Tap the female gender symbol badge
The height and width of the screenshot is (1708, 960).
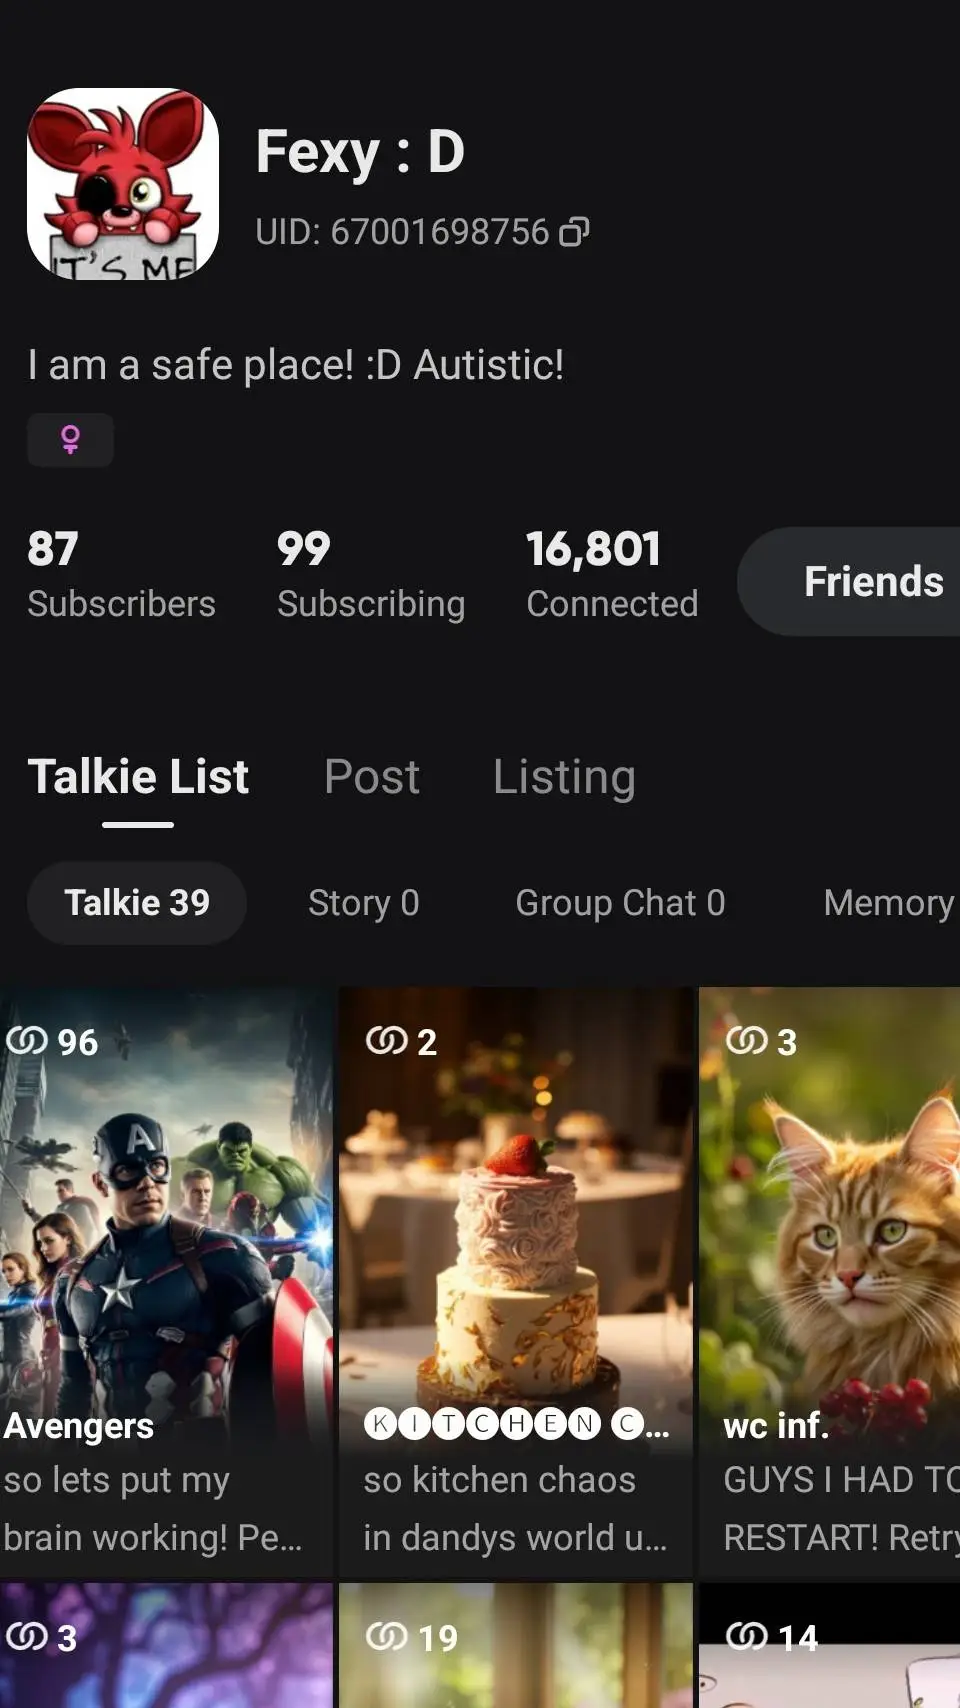(70, 439)
